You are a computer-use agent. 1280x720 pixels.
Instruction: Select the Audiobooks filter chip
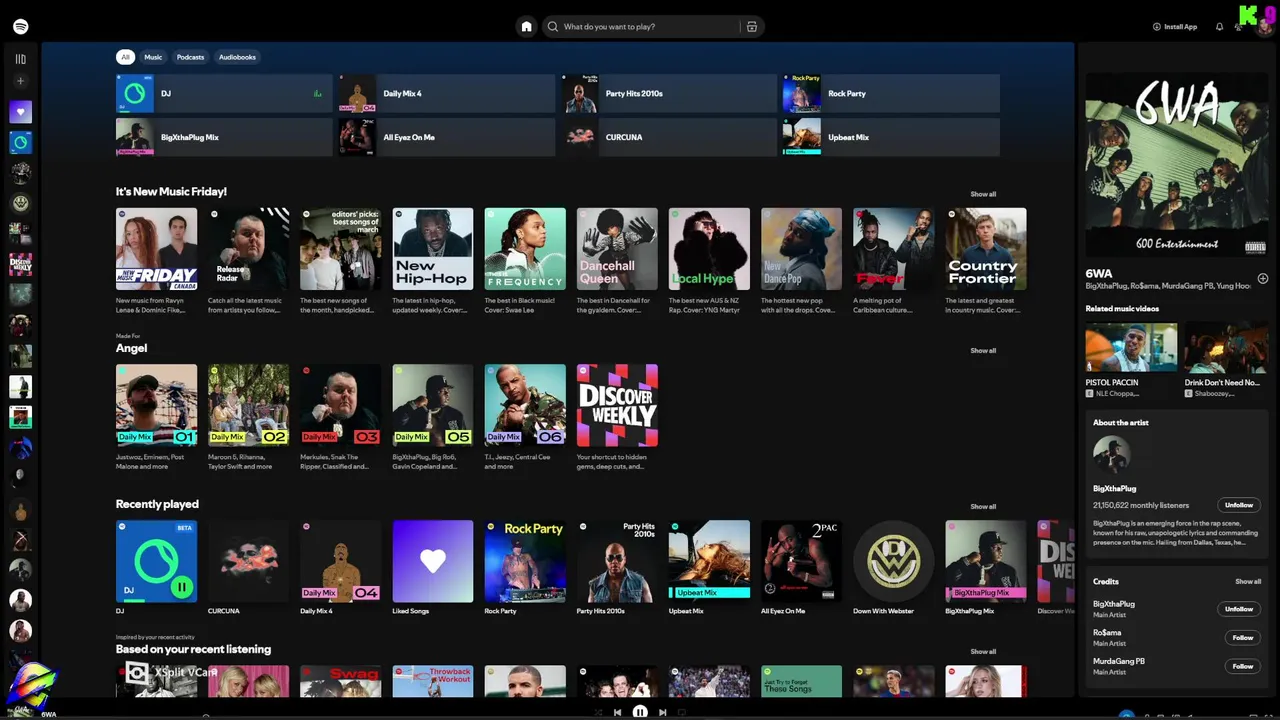click(237, 57)
